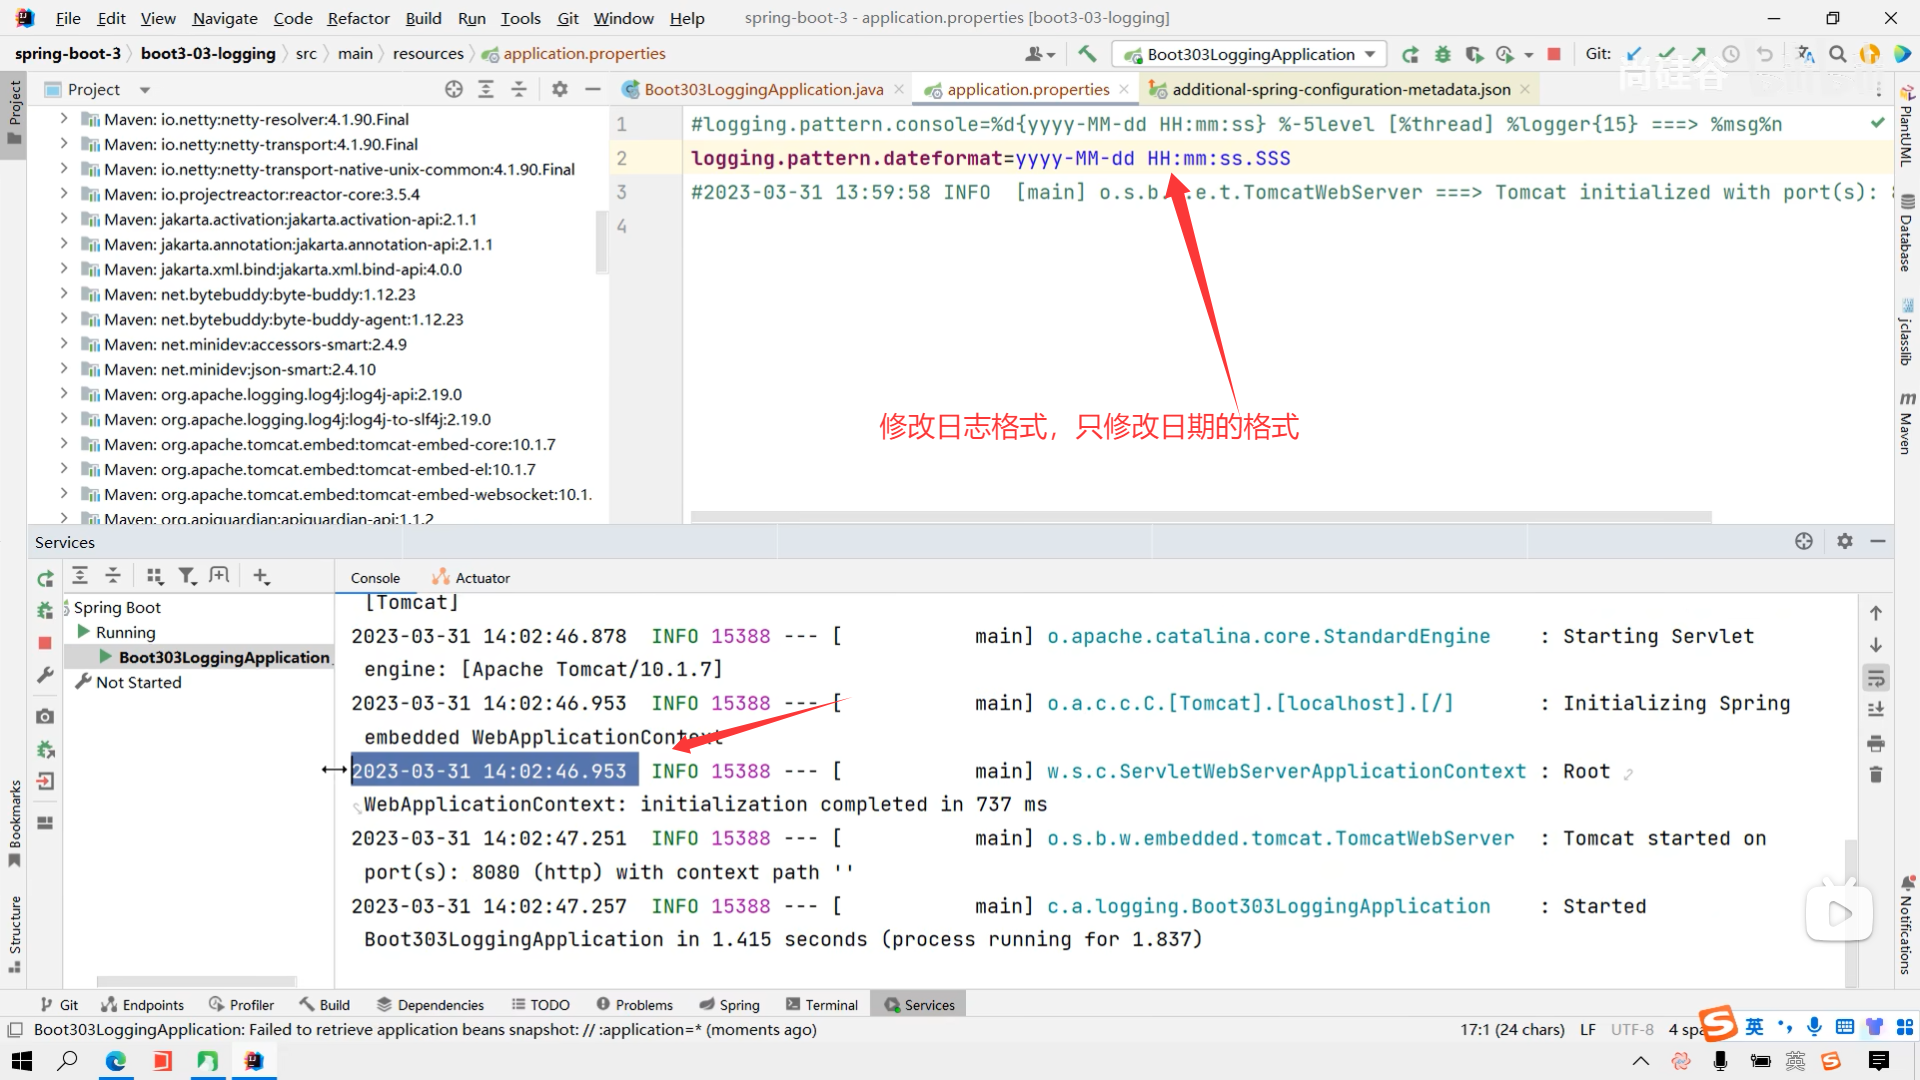Image resolution: width=1920 pixels, height=1080 pixels.
Task: Expand Maven net.bytebuddy:byte-buddy:1.12.23 library node
Action: tap(64, 294)
